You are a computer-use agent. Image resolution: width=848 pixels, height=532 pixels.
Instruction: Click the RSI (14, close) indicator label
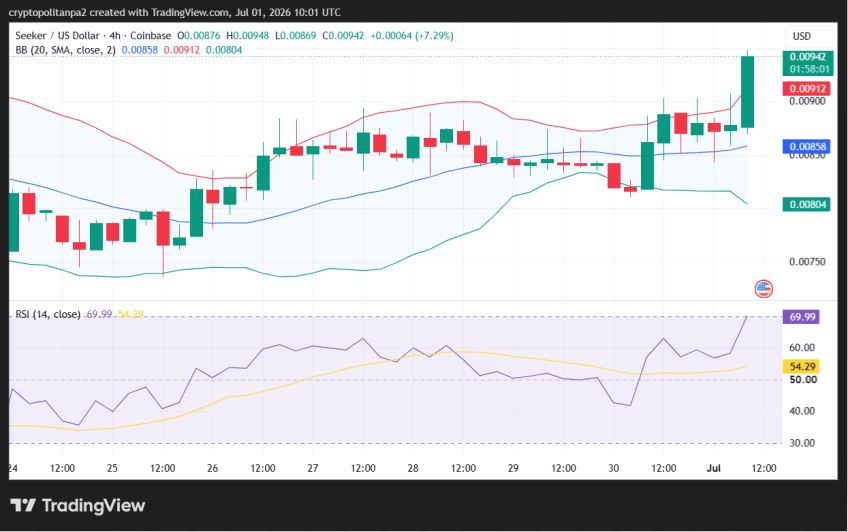[48, 314]
